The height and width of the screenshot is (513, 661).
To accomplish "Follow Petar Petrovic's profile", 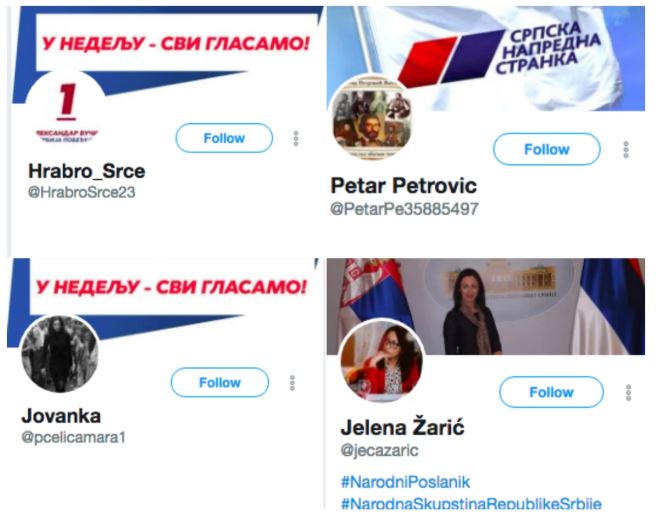I will [546, 149].
